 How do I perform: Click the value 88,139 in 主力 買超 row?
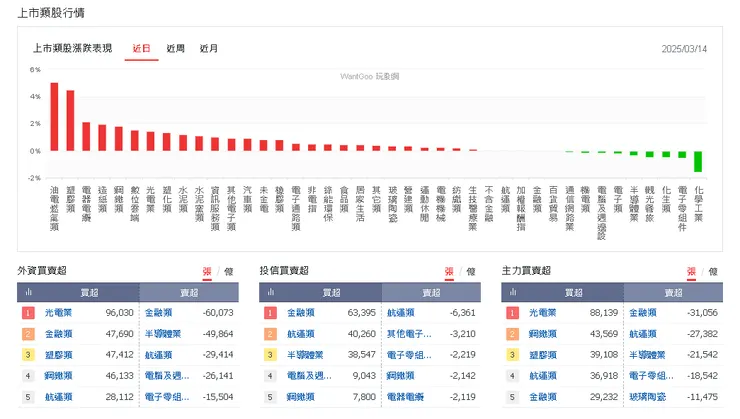(x=604, y=312)
